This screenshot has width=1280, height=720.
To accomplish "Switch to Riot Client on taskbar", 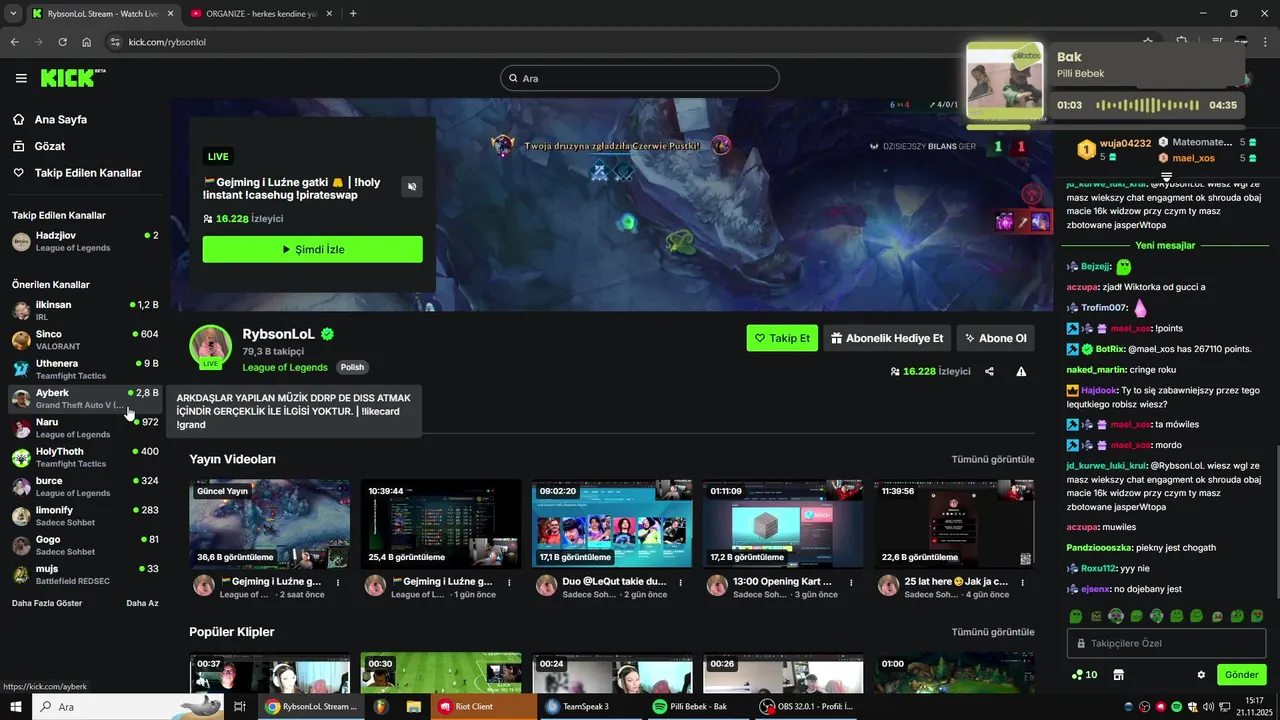I will 483,706.
